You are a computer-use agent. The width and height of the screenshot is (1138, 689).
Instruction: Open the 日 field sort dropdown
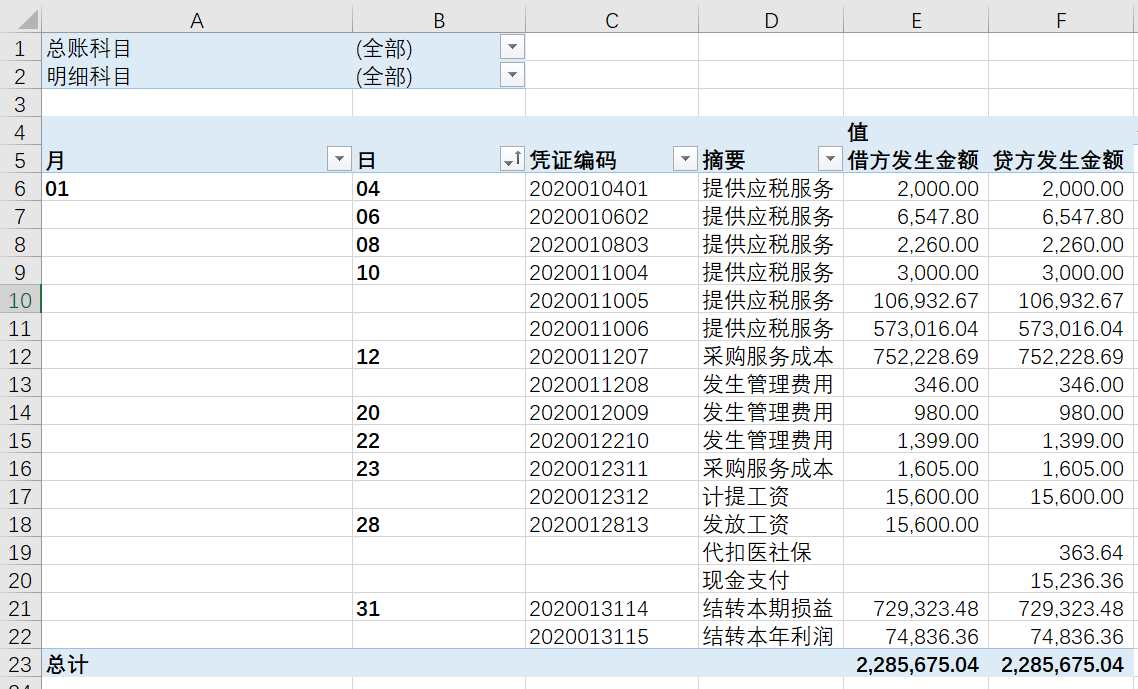[x=512, y=159]
